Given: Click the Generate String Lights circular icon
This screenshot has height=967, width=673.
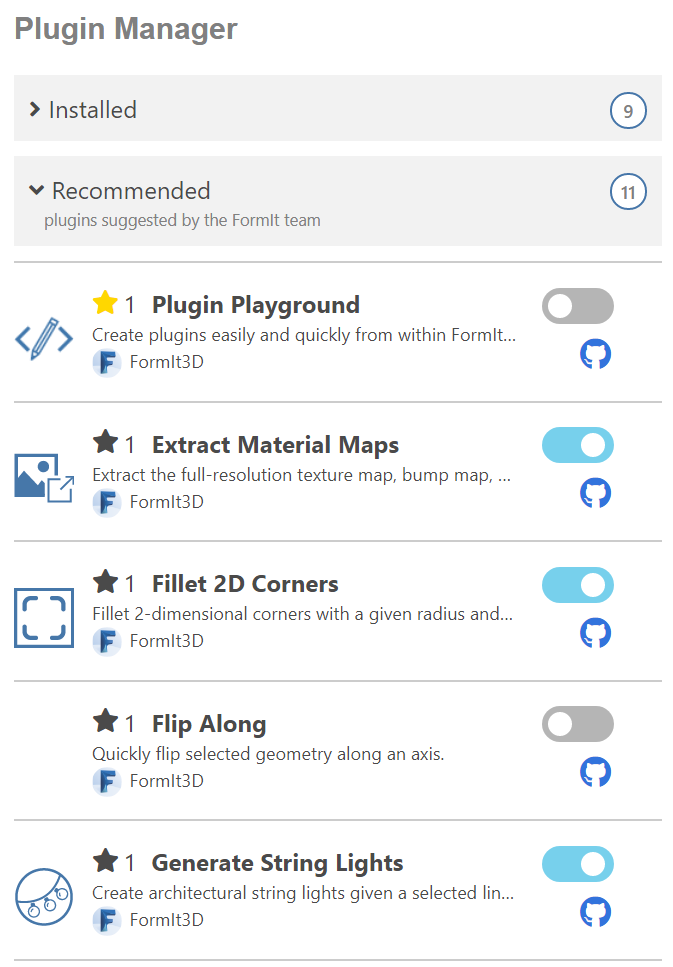Looking at the screenshot, I should point(44,897).
